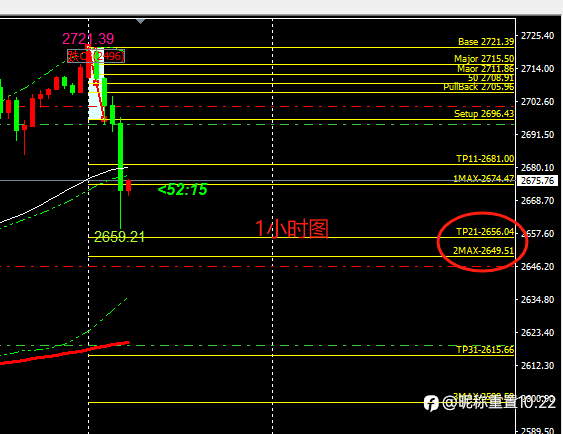563x434 pixels.
Task: Click the chart shift triangle marker at top
Action: pyautogui.click(x=140, y=22)
